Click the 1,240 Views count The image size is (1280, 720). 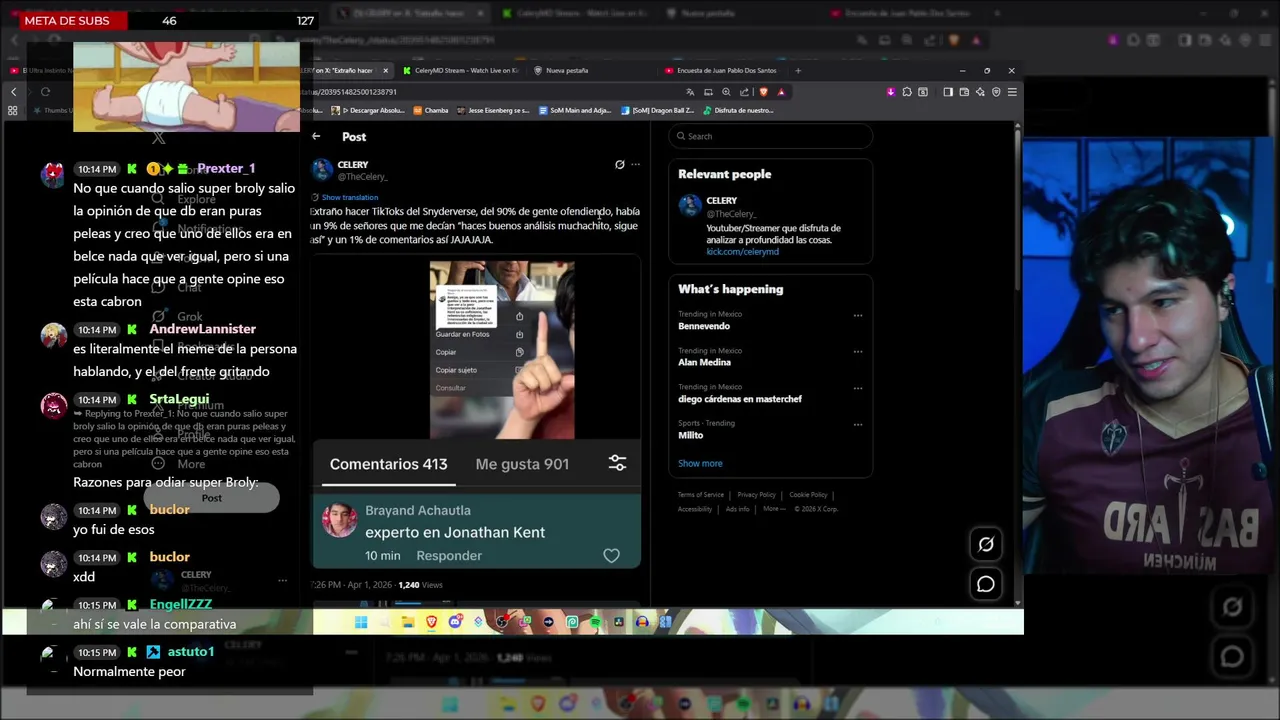(420, 585)
